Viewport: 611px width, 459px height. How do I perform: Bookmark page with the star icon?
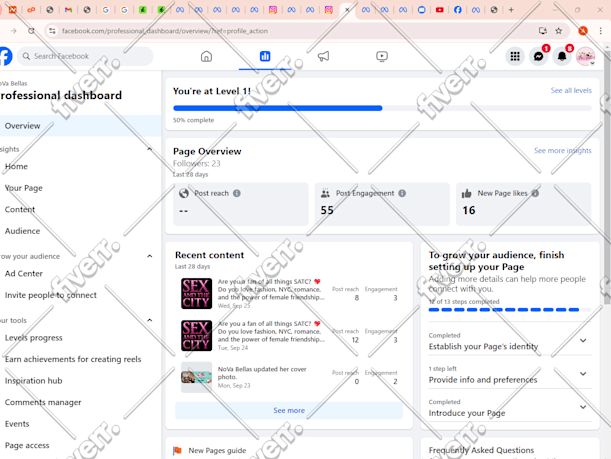coord(558,31)
